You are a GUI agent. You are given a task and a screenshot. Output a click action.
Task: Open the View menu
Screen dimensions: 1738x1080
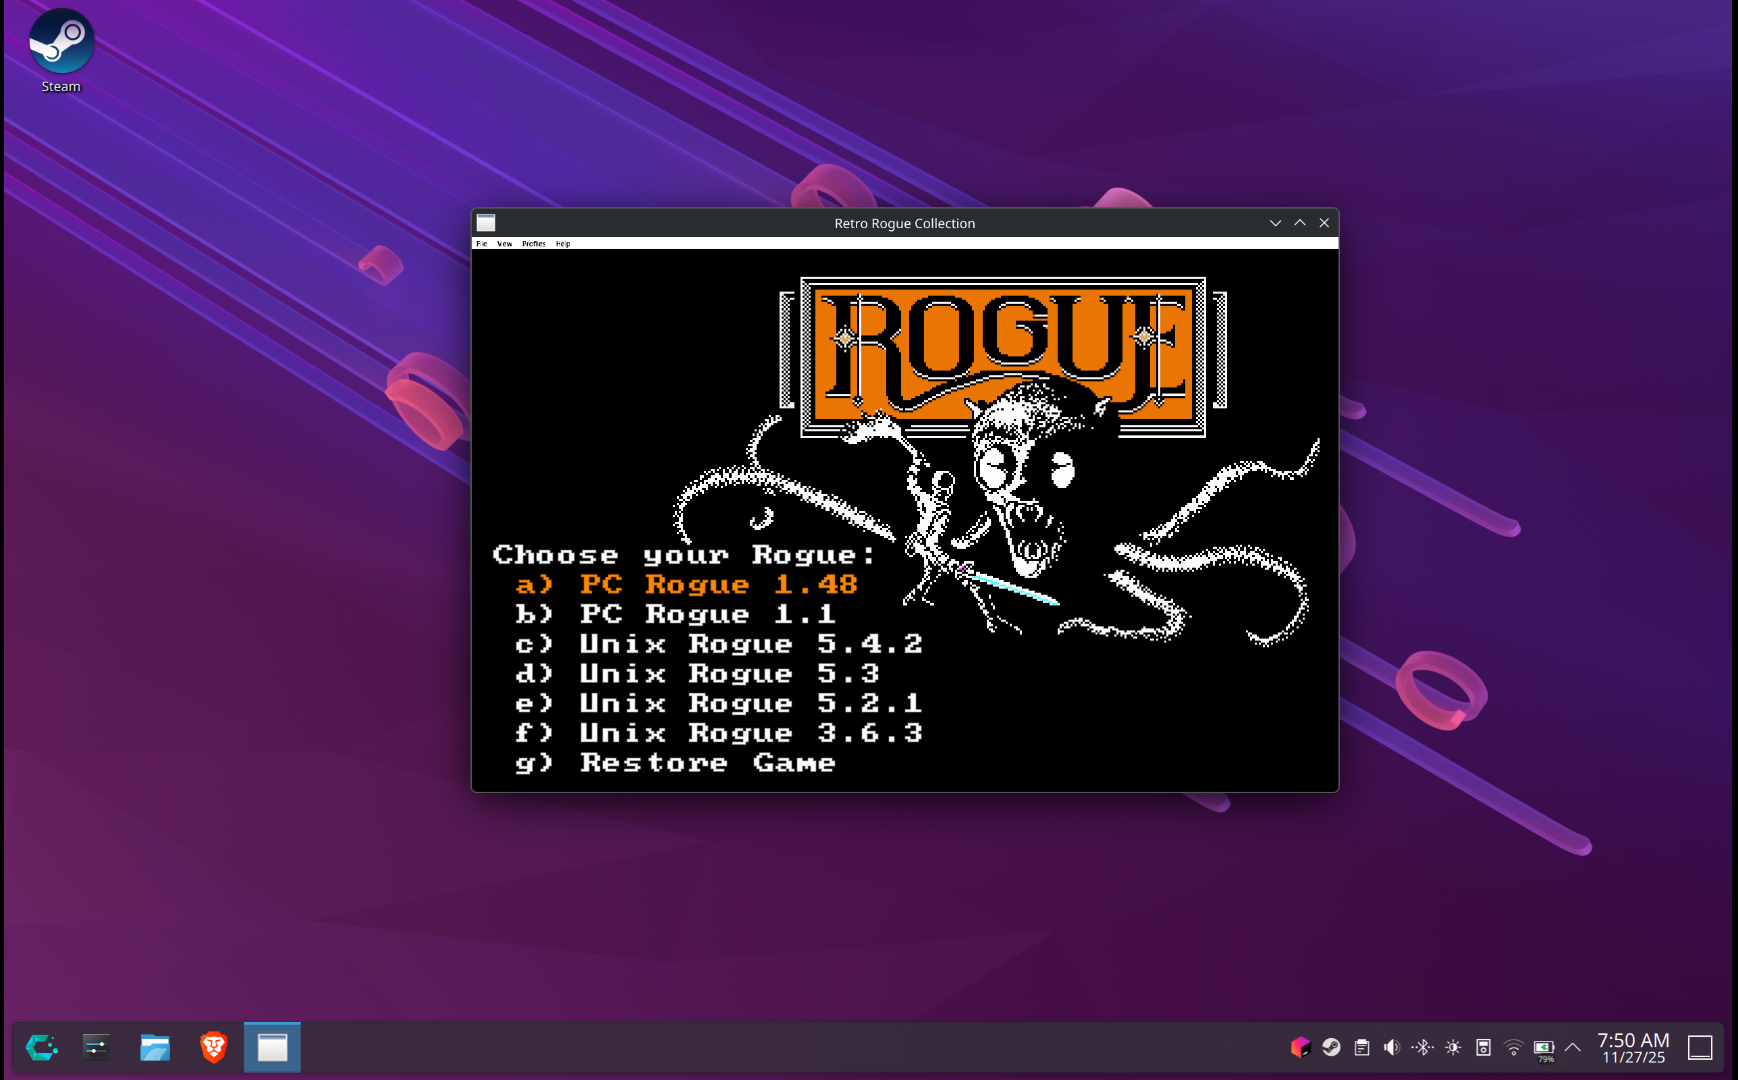(x=505, y=244)
